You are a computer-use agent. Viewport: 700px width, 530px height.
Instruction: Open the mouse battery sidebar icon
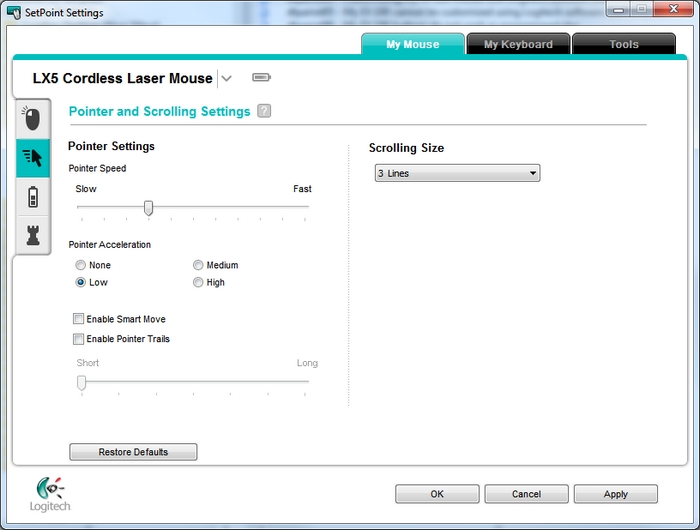(x=33, y=197)
